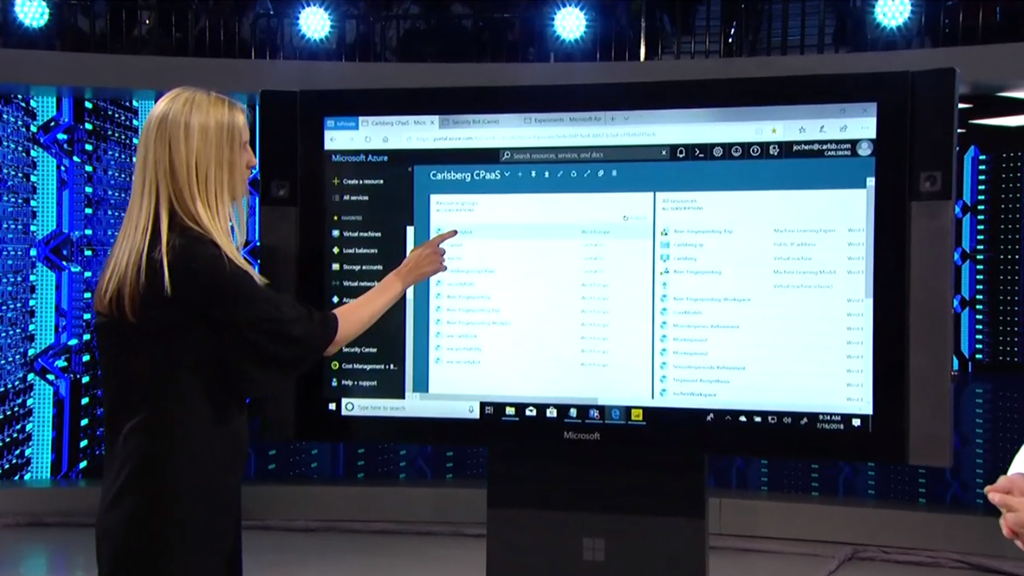This screenshot has height=576, width=1024.
Task: Open Virtual machines in the sidebar
Action: (x=357, y=234)
